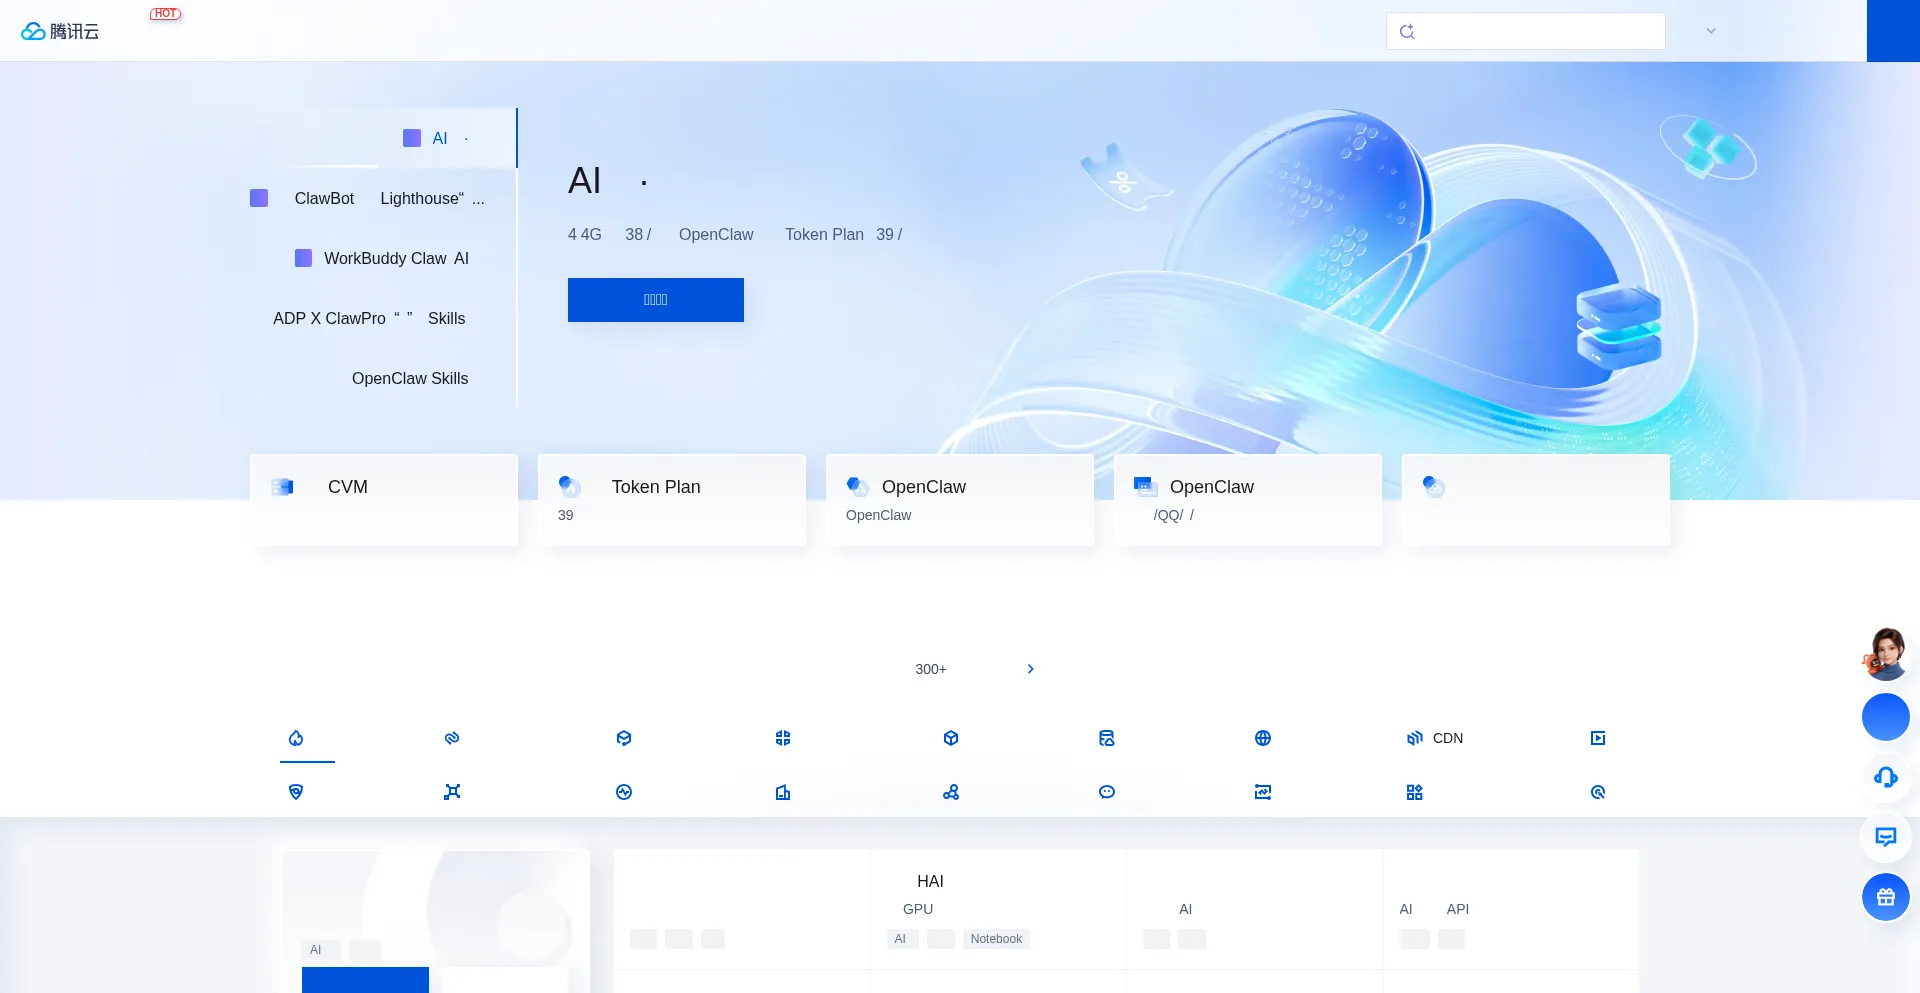Select the shield security category icon
The image size is (1920, 993).
[296, 792]
